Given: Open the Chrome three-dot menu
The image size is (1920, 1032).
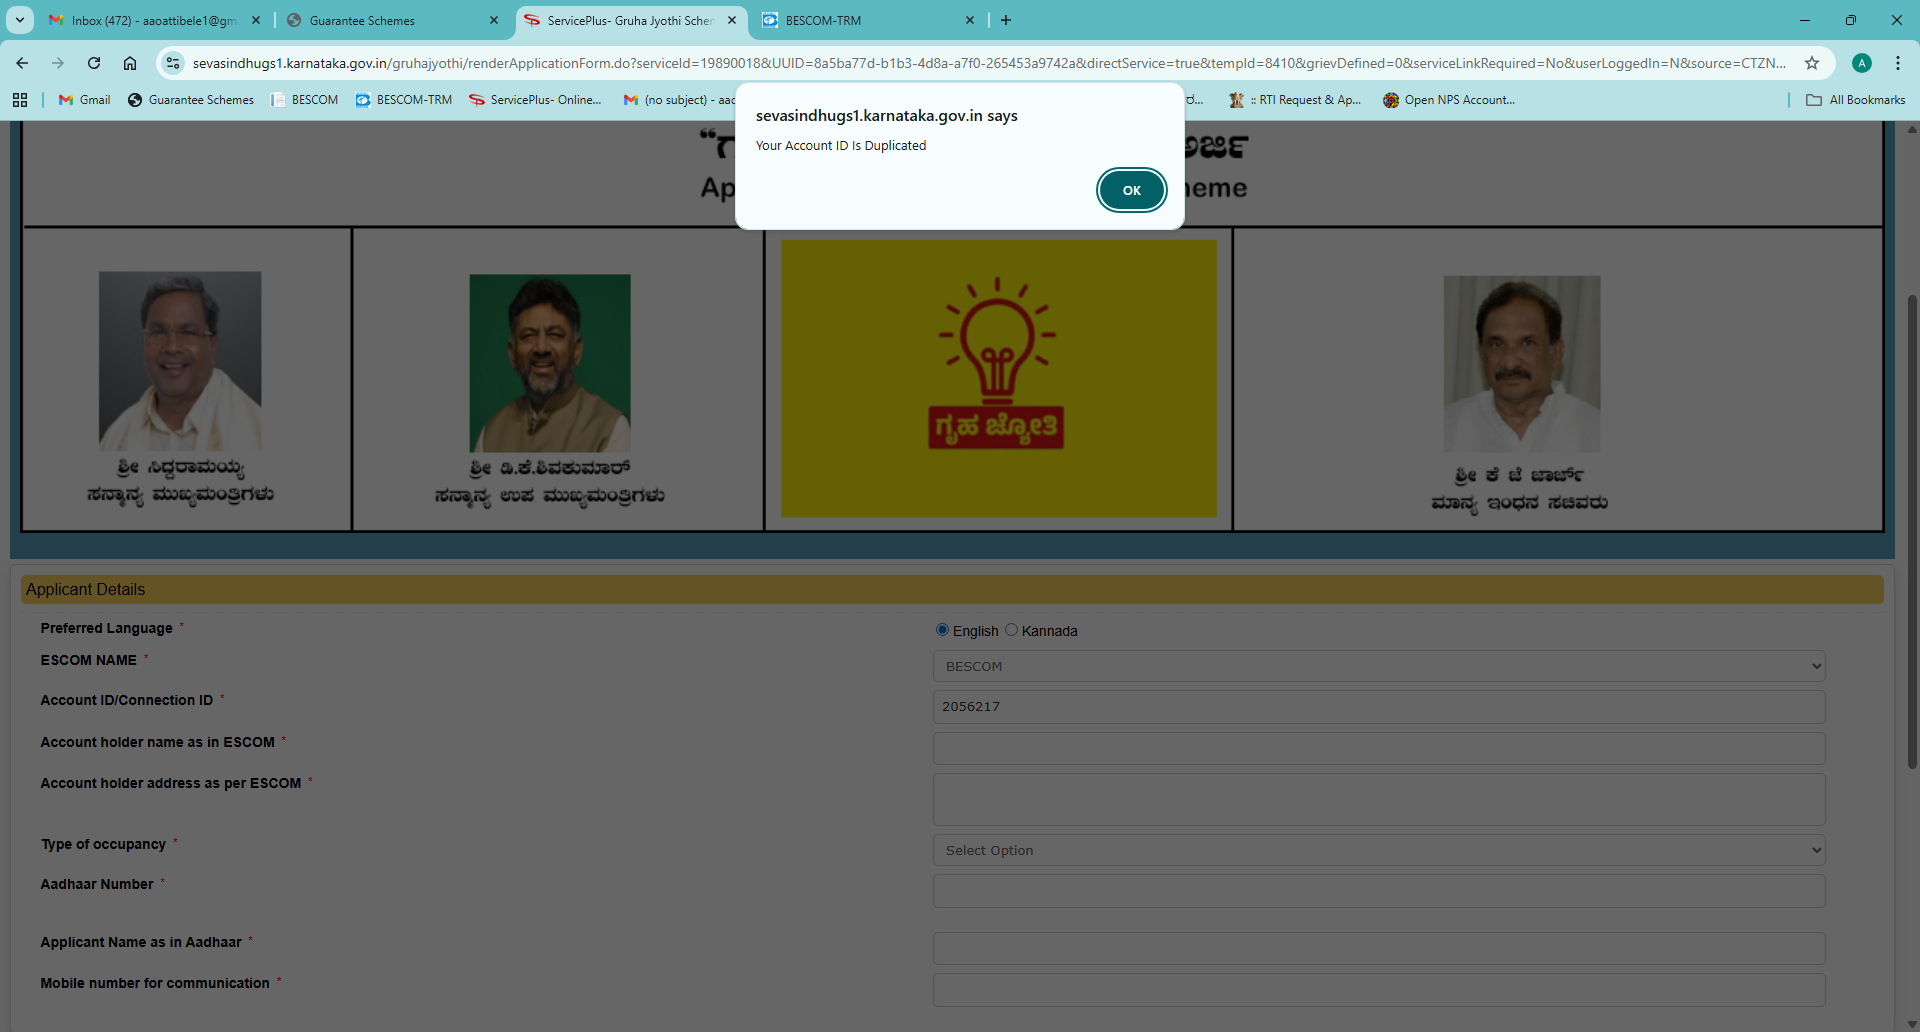Looking at the screenshot, I should (1898, 63).
